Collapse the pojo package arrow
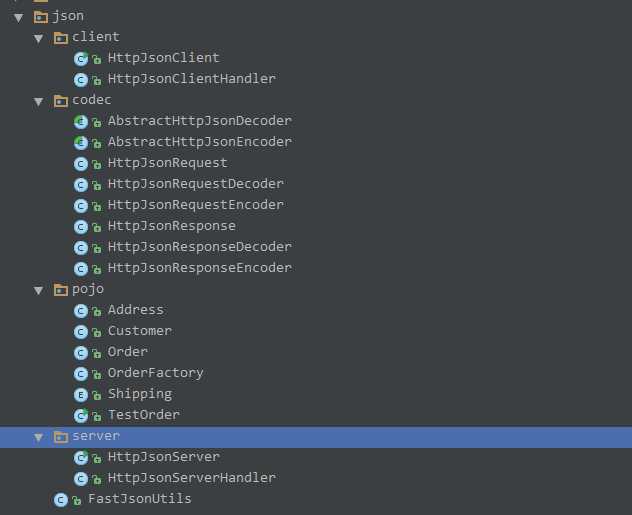Image resolution: width=632 pixels, height=515 pixels. 38,290
